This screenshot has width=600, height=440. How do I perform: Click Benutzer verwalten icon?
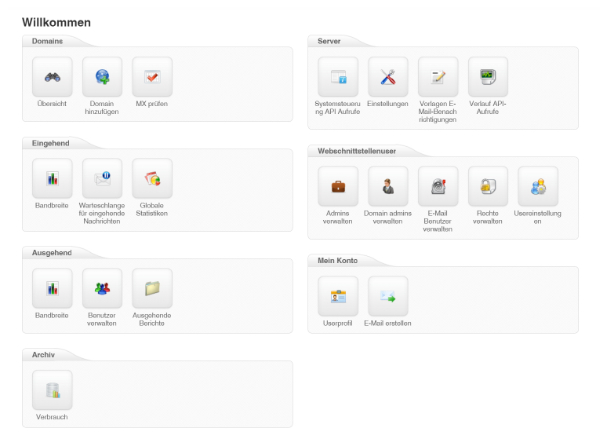click(x=102, y=288)
